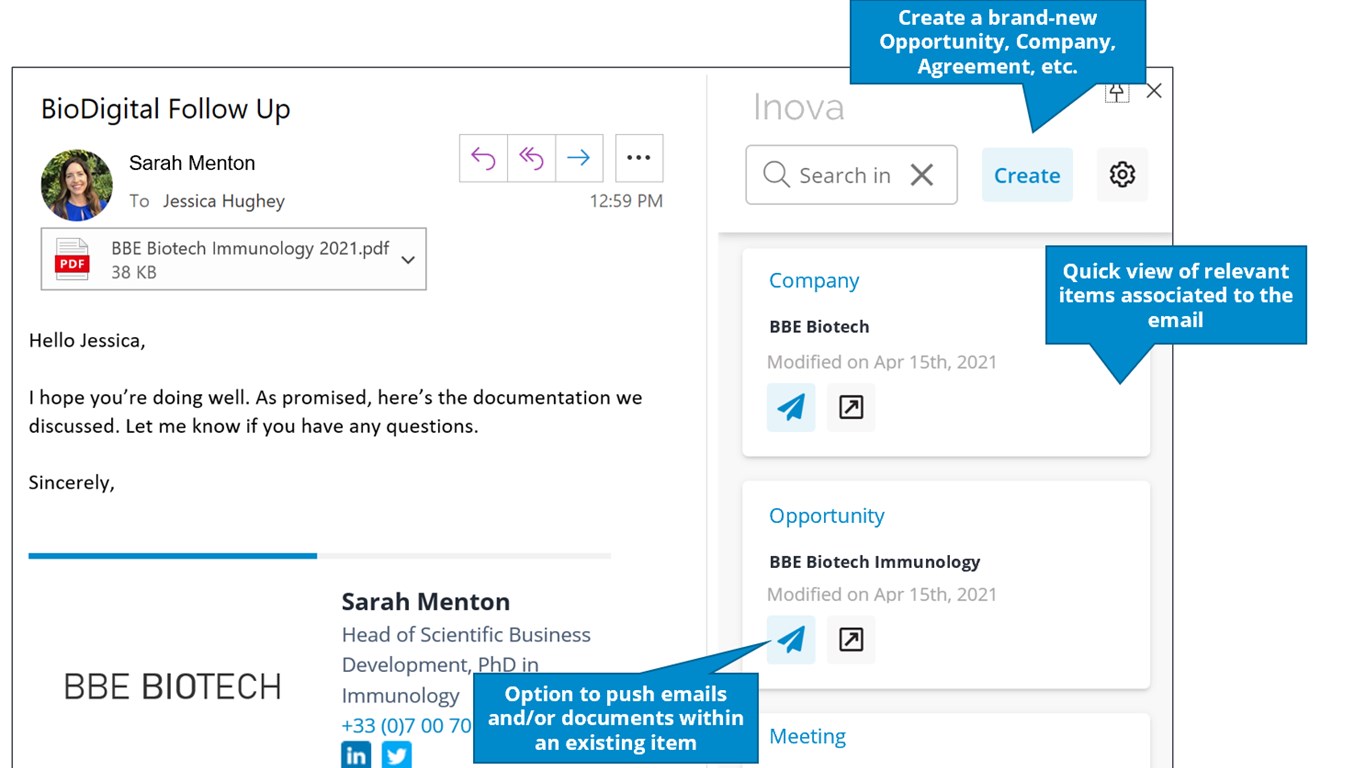
Task: Open Sarah Menton's Twitter profile
Action: pos(397,754)
